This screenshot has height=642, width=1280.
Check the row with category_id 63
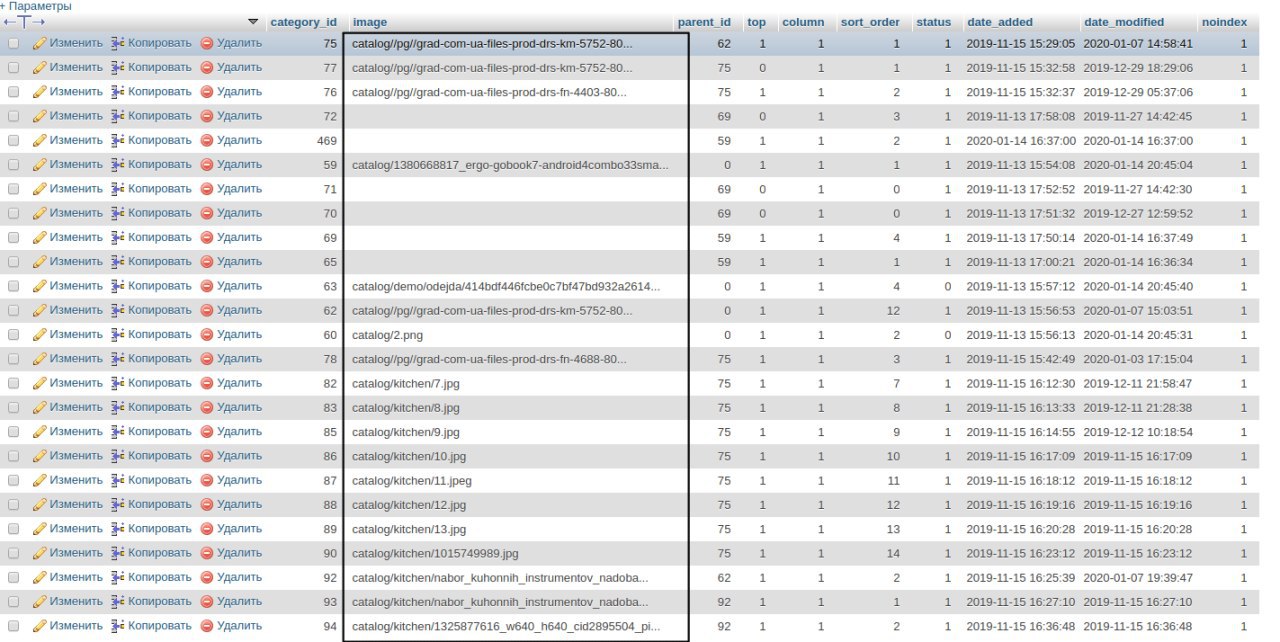click(14, 286)
